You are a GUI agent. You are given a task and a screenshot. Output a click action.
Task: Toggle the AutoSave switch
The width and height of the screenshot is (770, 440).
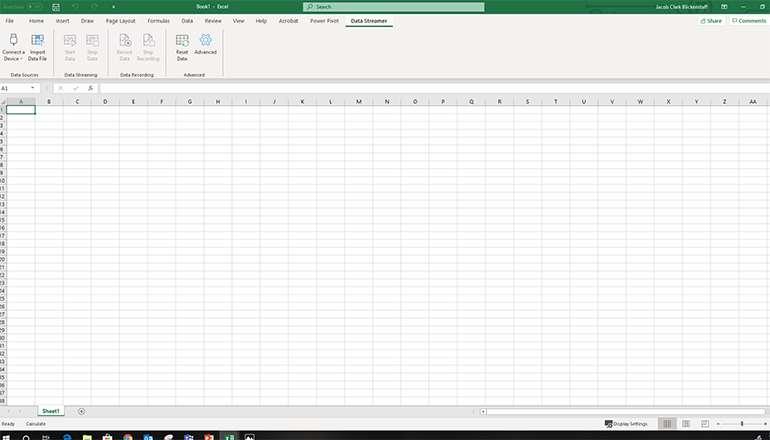34,7
